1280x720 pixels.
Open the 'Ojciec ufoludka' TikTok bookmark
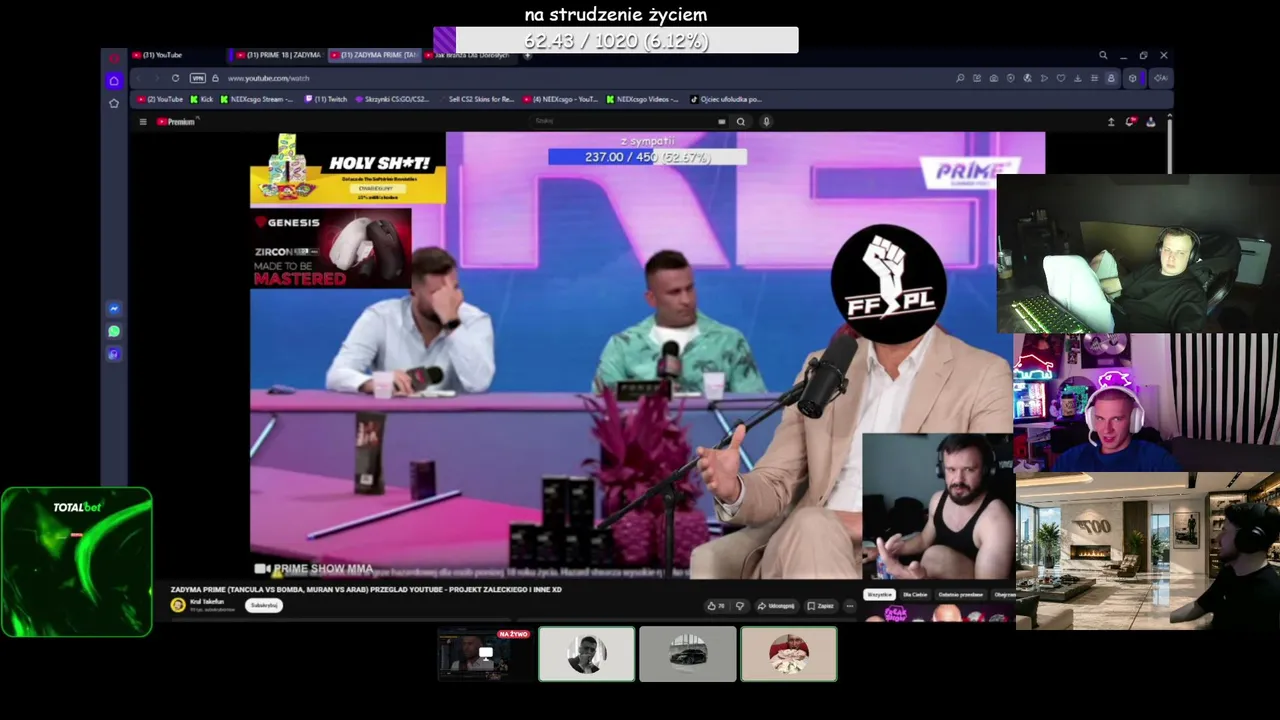tap(726, 99)
